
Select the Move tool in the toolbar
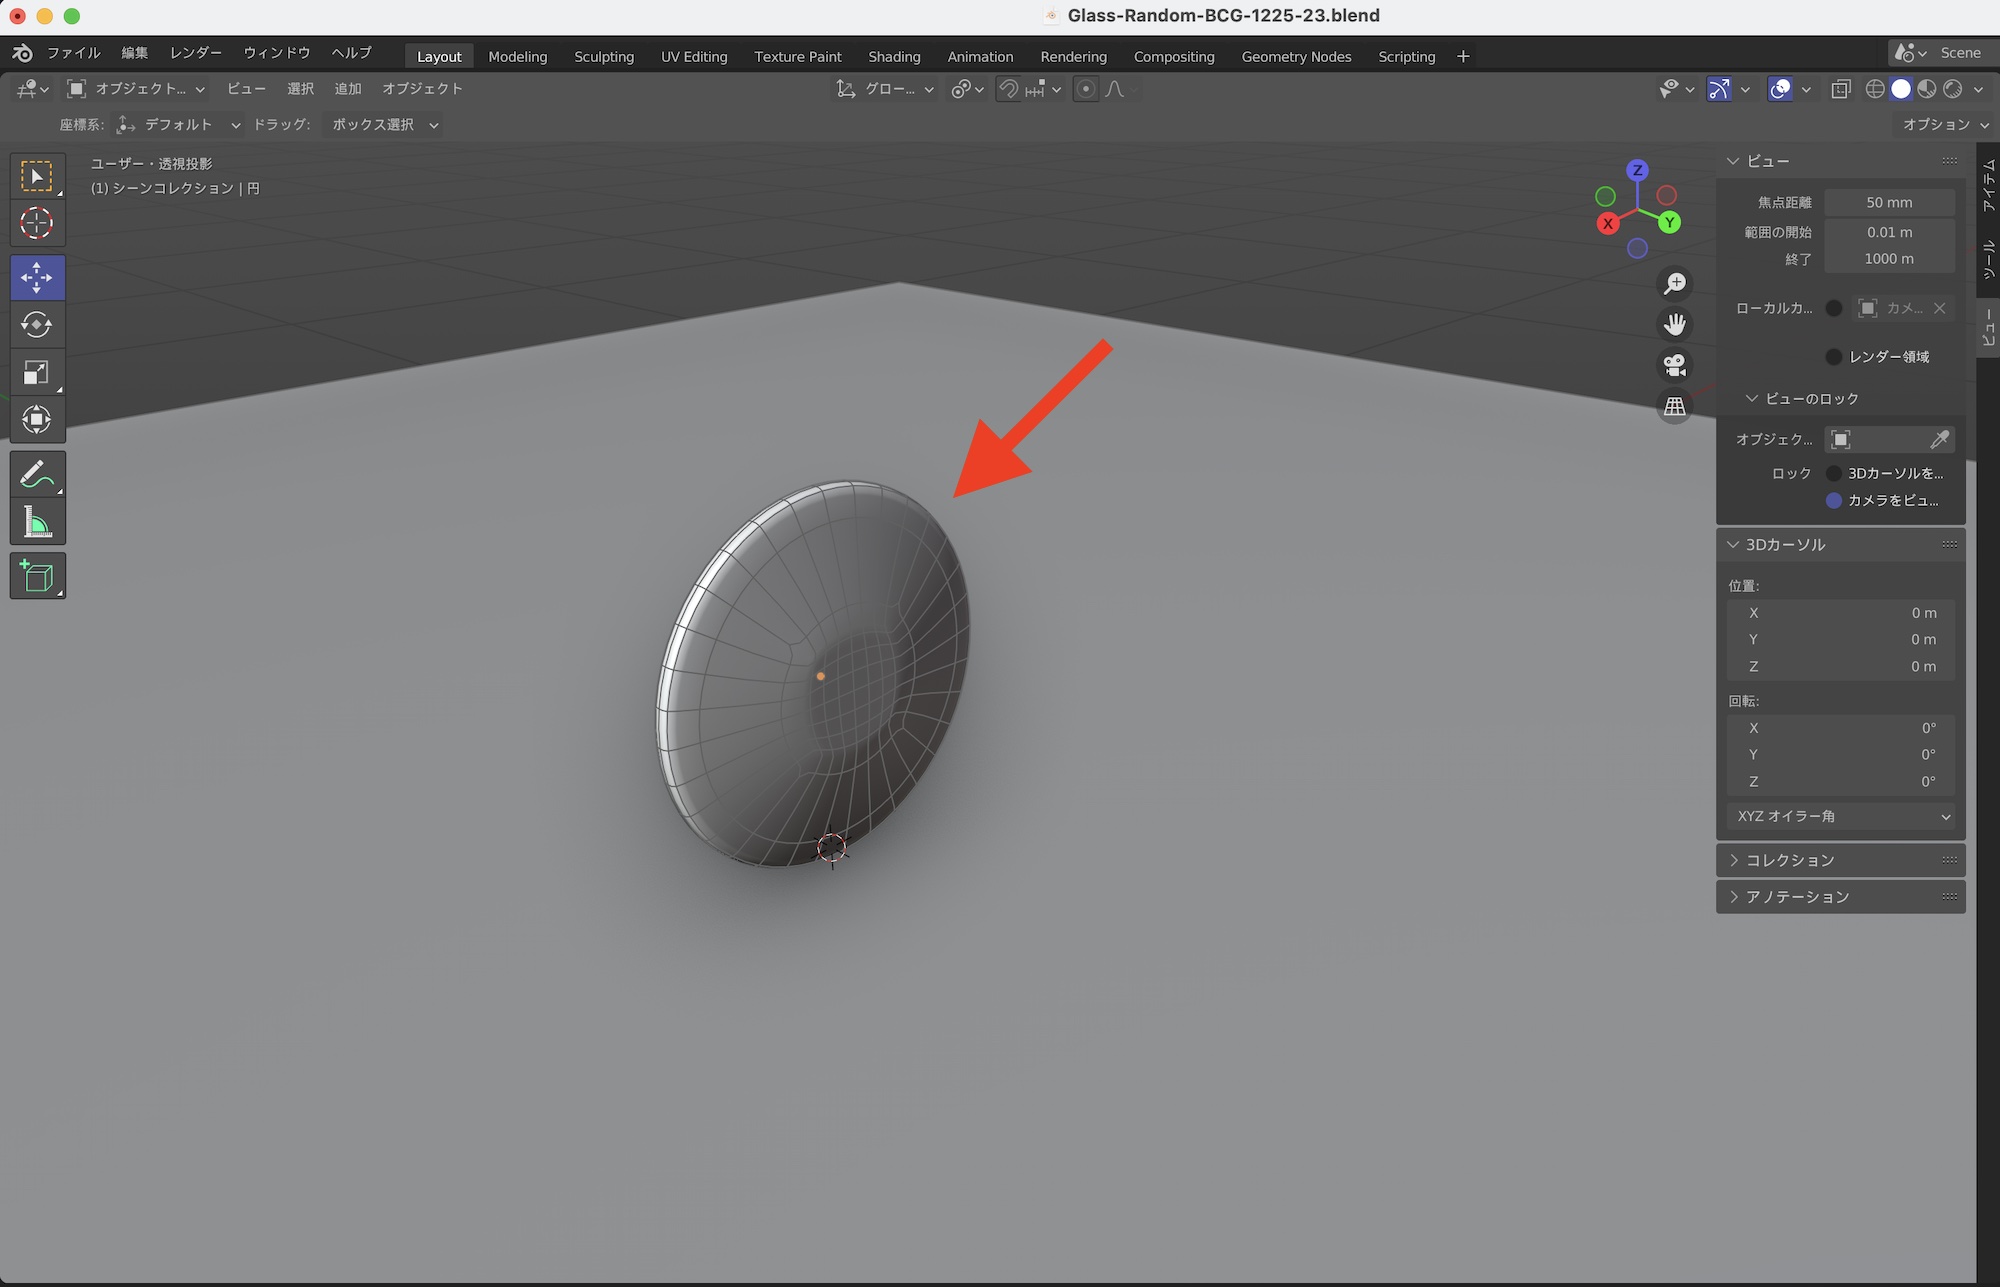(37, 277)
